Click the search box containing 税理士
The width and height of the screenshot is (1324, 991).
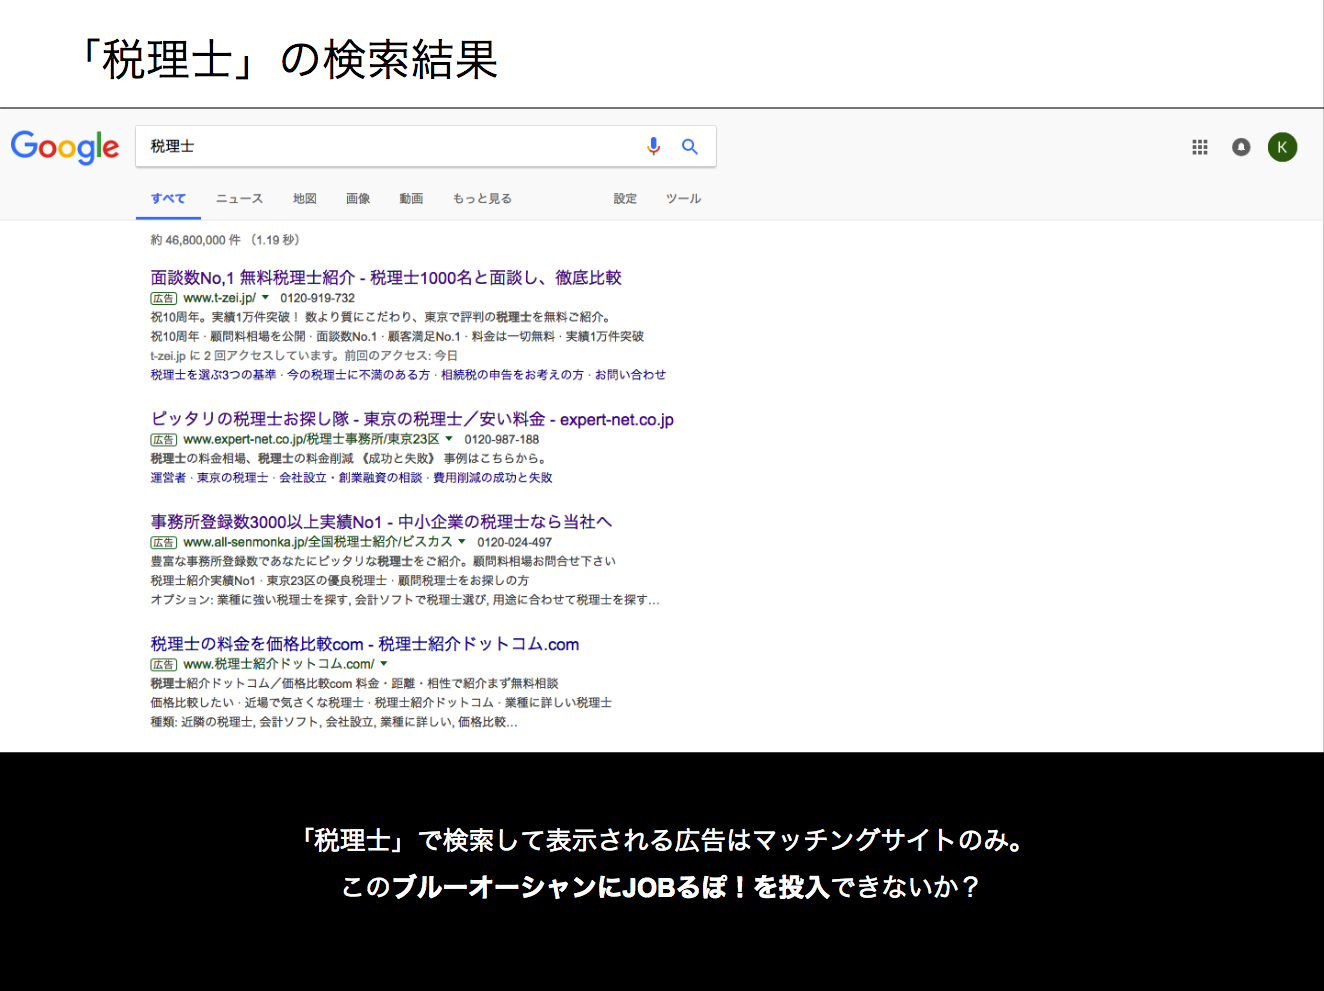tap(426, 146)
